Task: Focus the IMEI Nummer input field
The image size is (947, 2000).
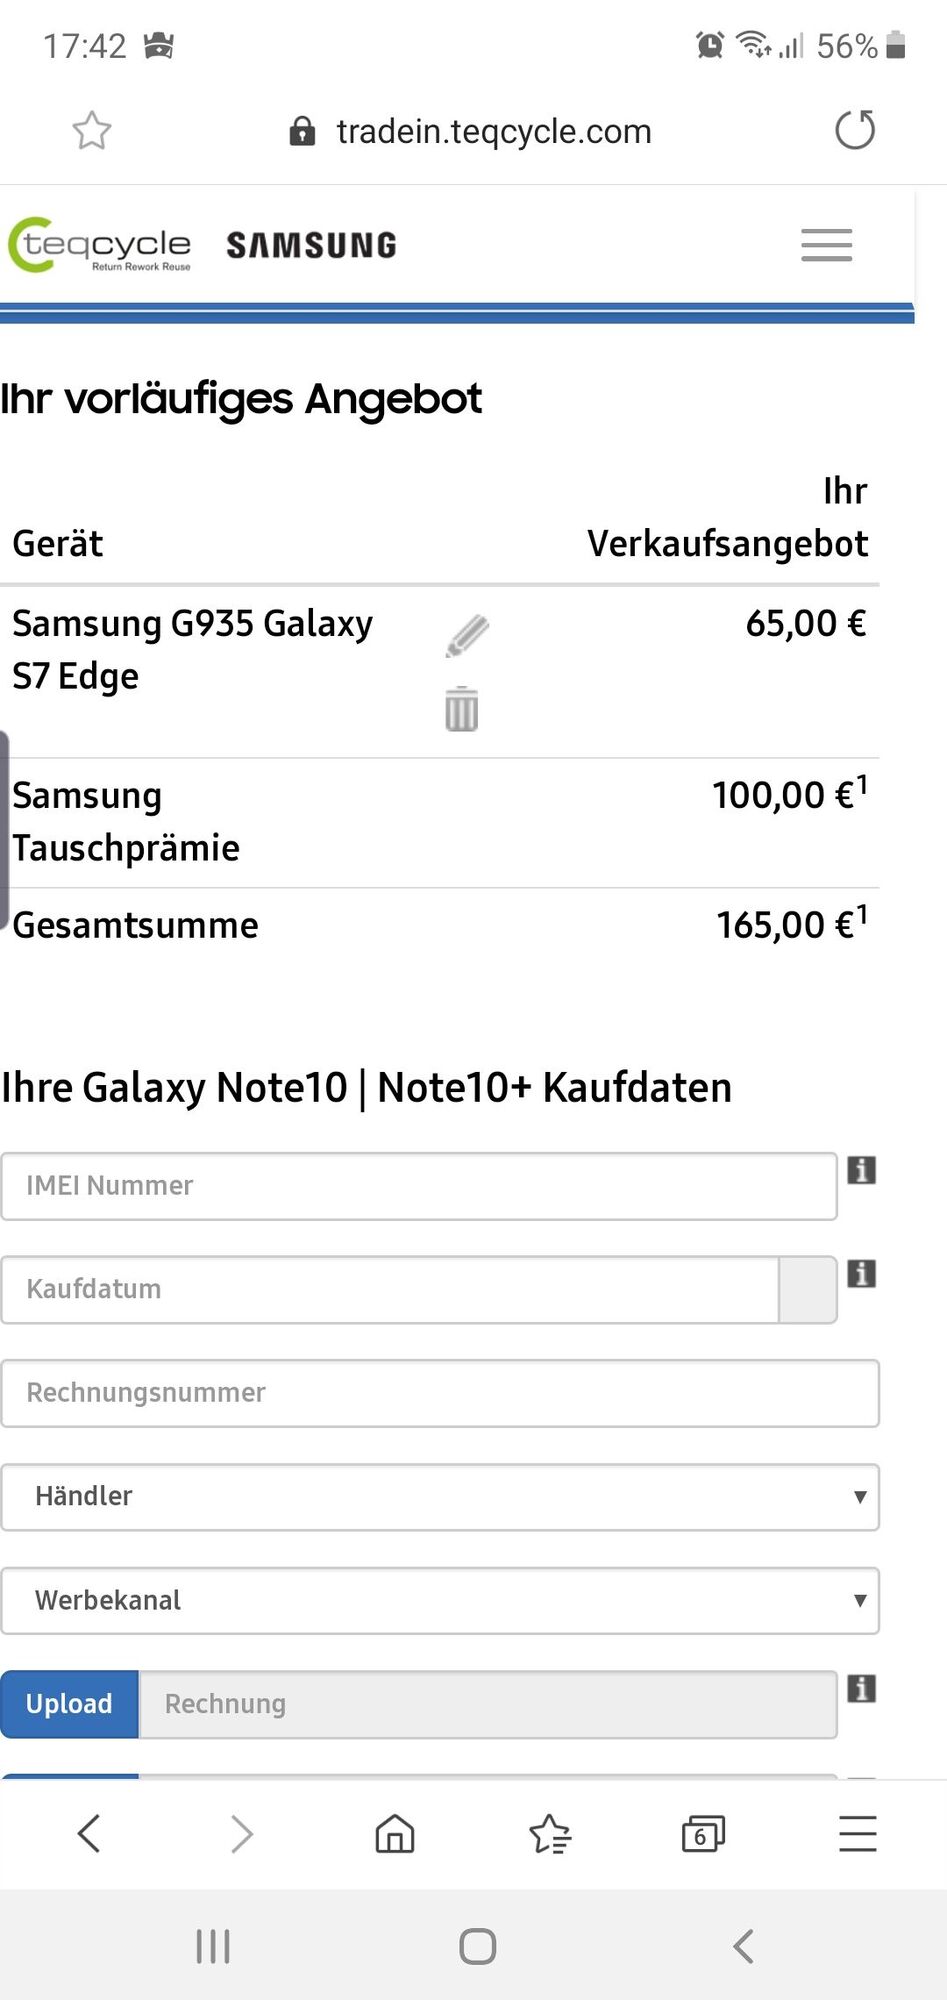Action: click(419, 1186)
